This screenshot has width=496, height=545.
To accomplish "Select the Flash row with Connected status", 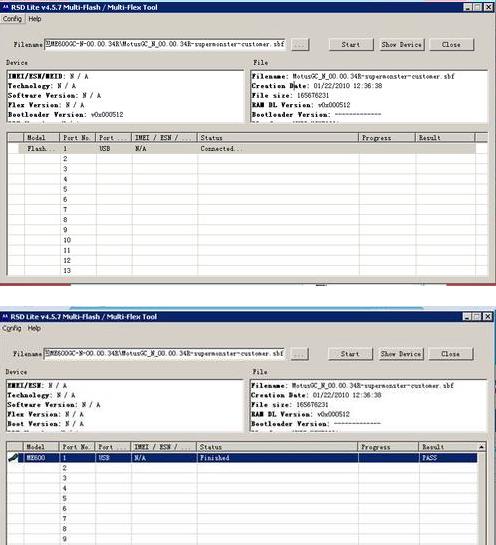I will (242, 148).
